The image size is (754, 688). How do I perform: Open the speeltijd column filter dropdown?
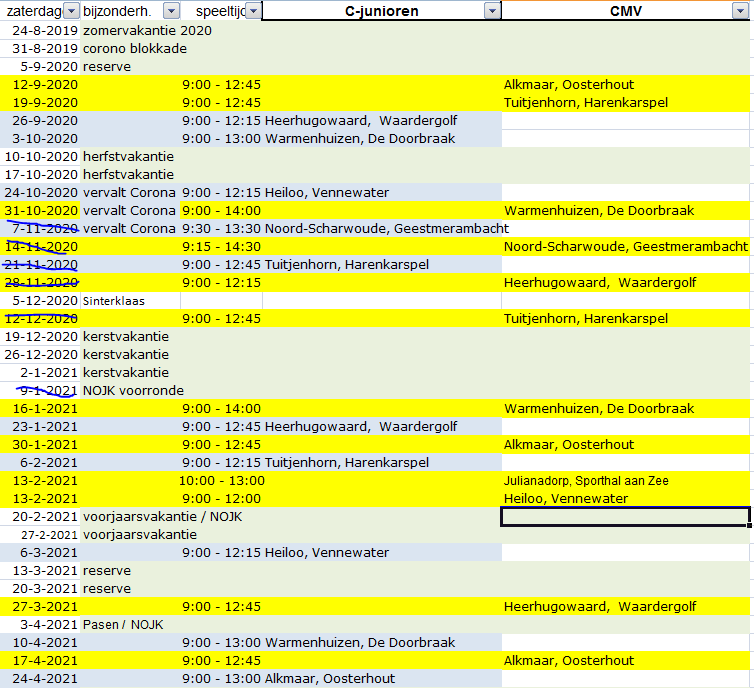pyautogui.click(x=253, y=11)
